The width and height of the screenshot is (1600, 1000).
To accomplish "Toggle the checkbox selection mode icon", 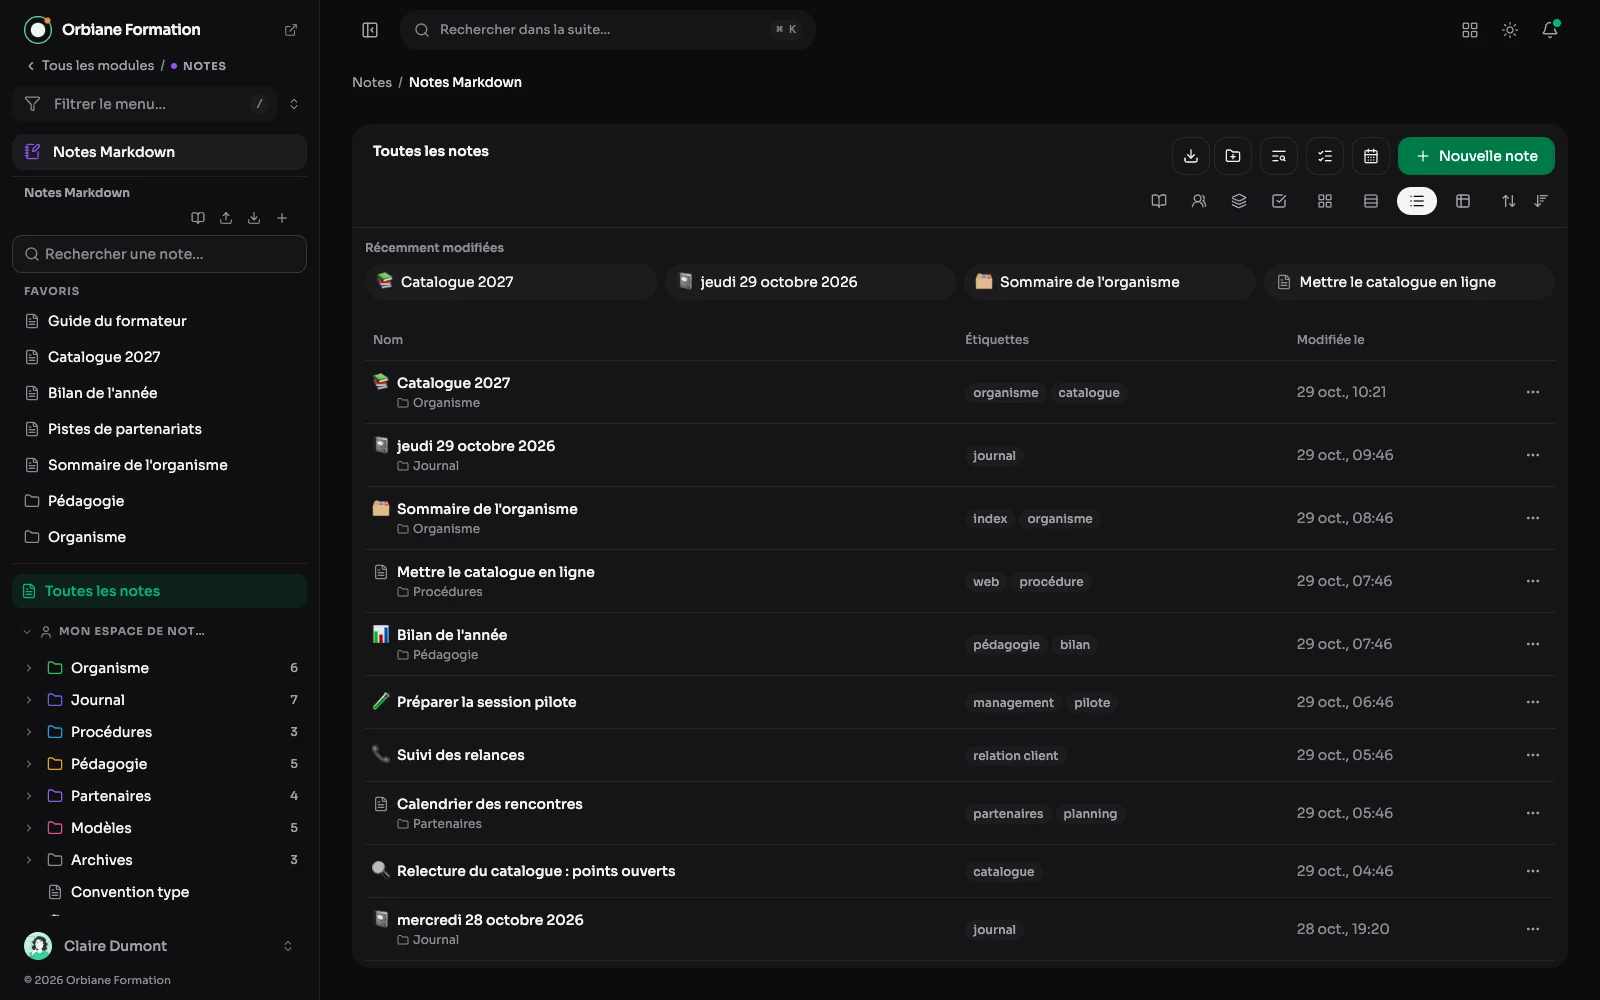I will coord(1279,201).
